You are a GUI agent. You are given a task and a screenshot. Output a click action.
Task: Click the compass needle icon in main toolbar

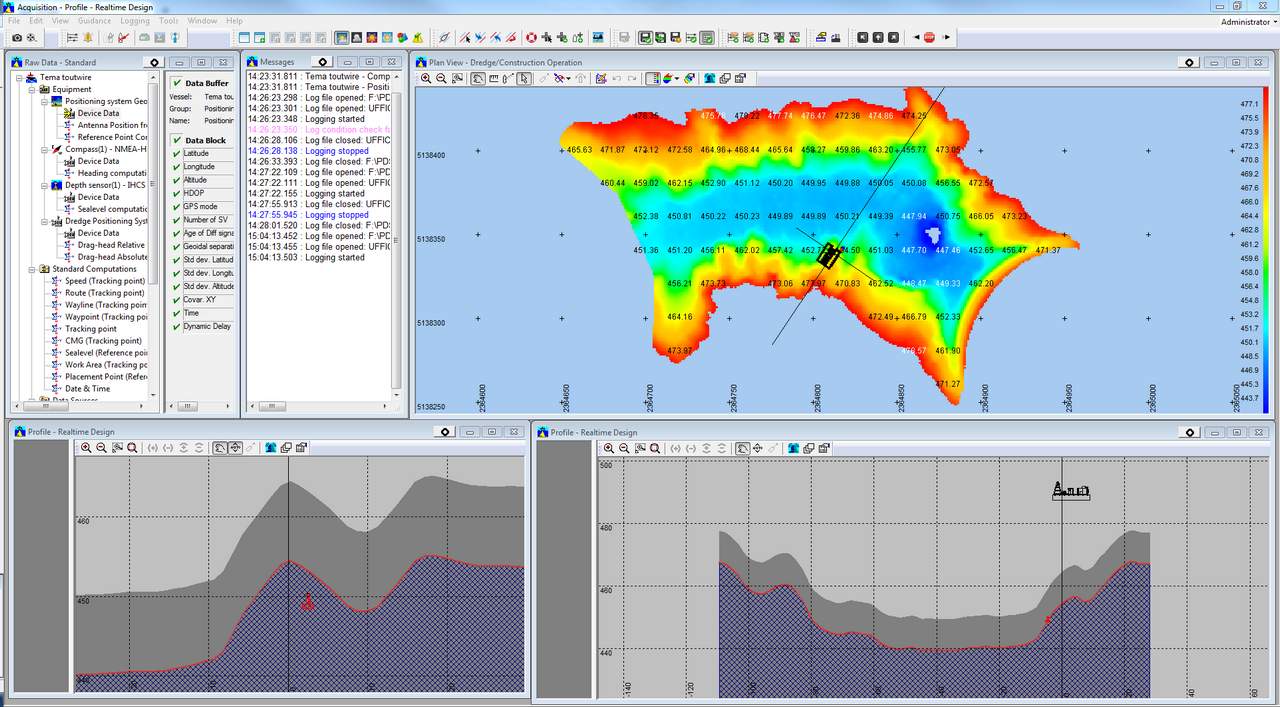pos(445,38)
